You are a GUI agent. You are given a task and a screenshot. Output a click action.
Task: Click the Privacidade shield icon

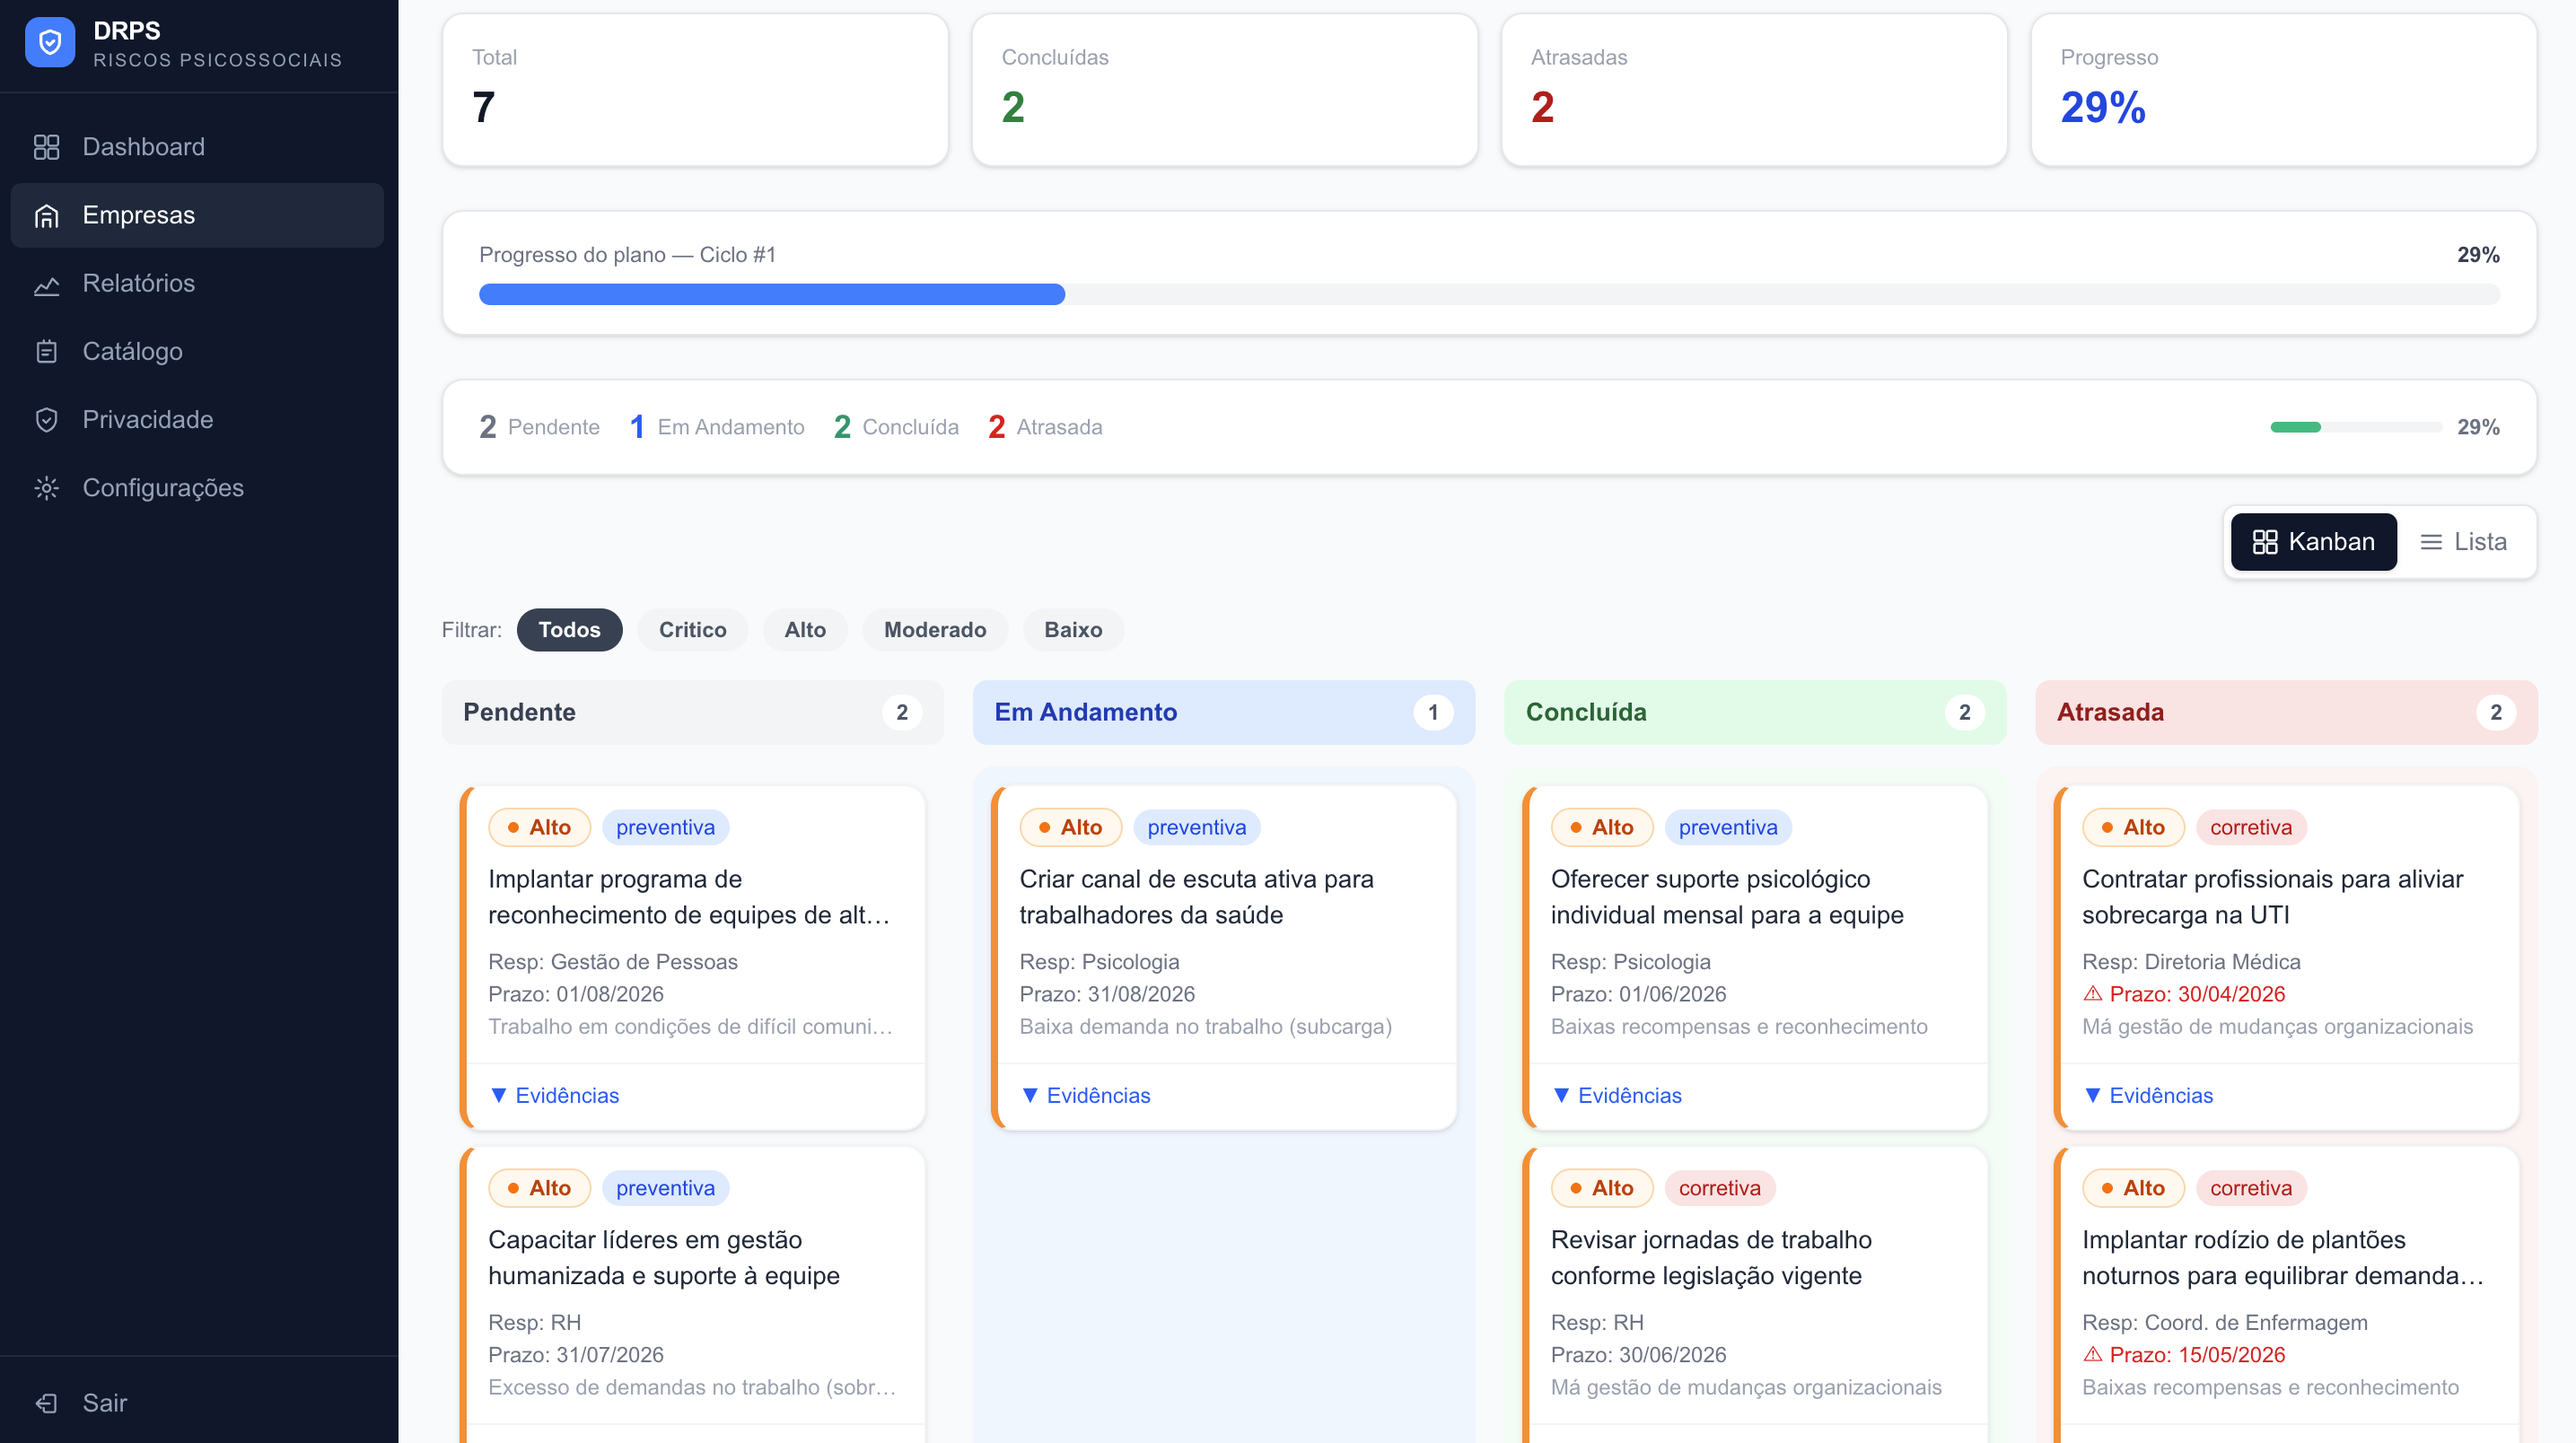(x=47, y=420)
